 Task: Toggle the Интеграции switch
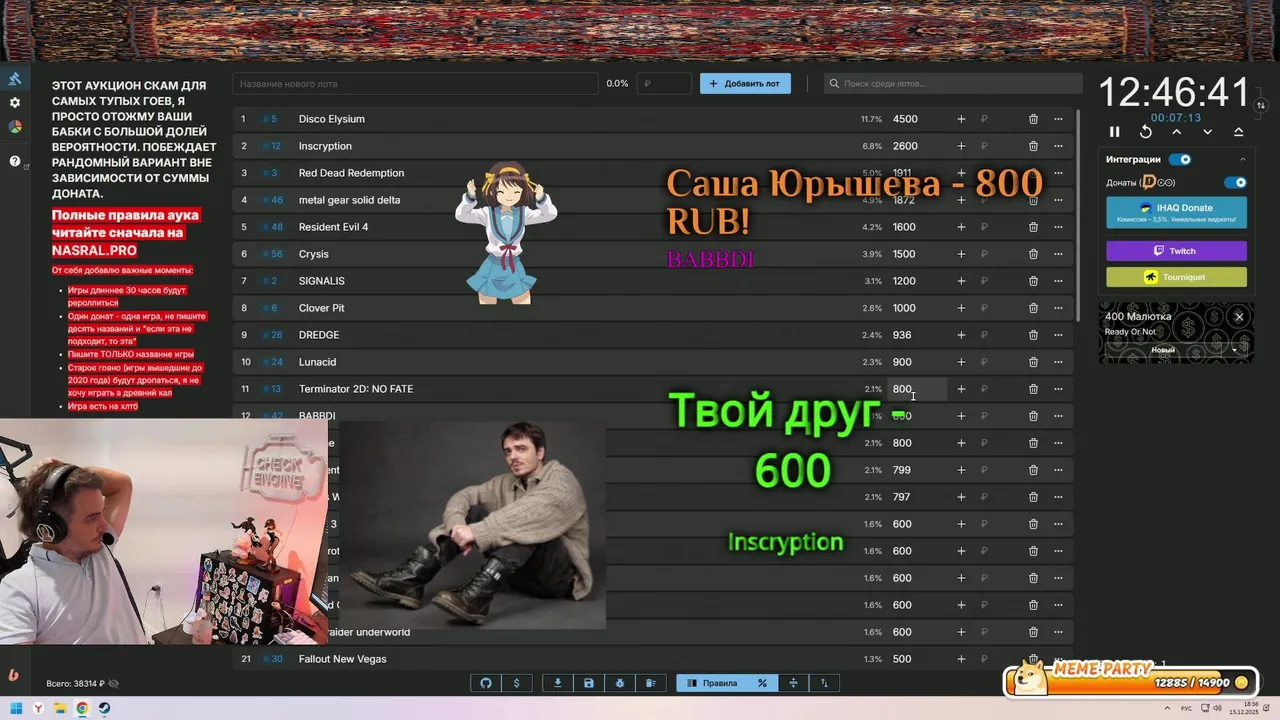[x=1180, y=159]
